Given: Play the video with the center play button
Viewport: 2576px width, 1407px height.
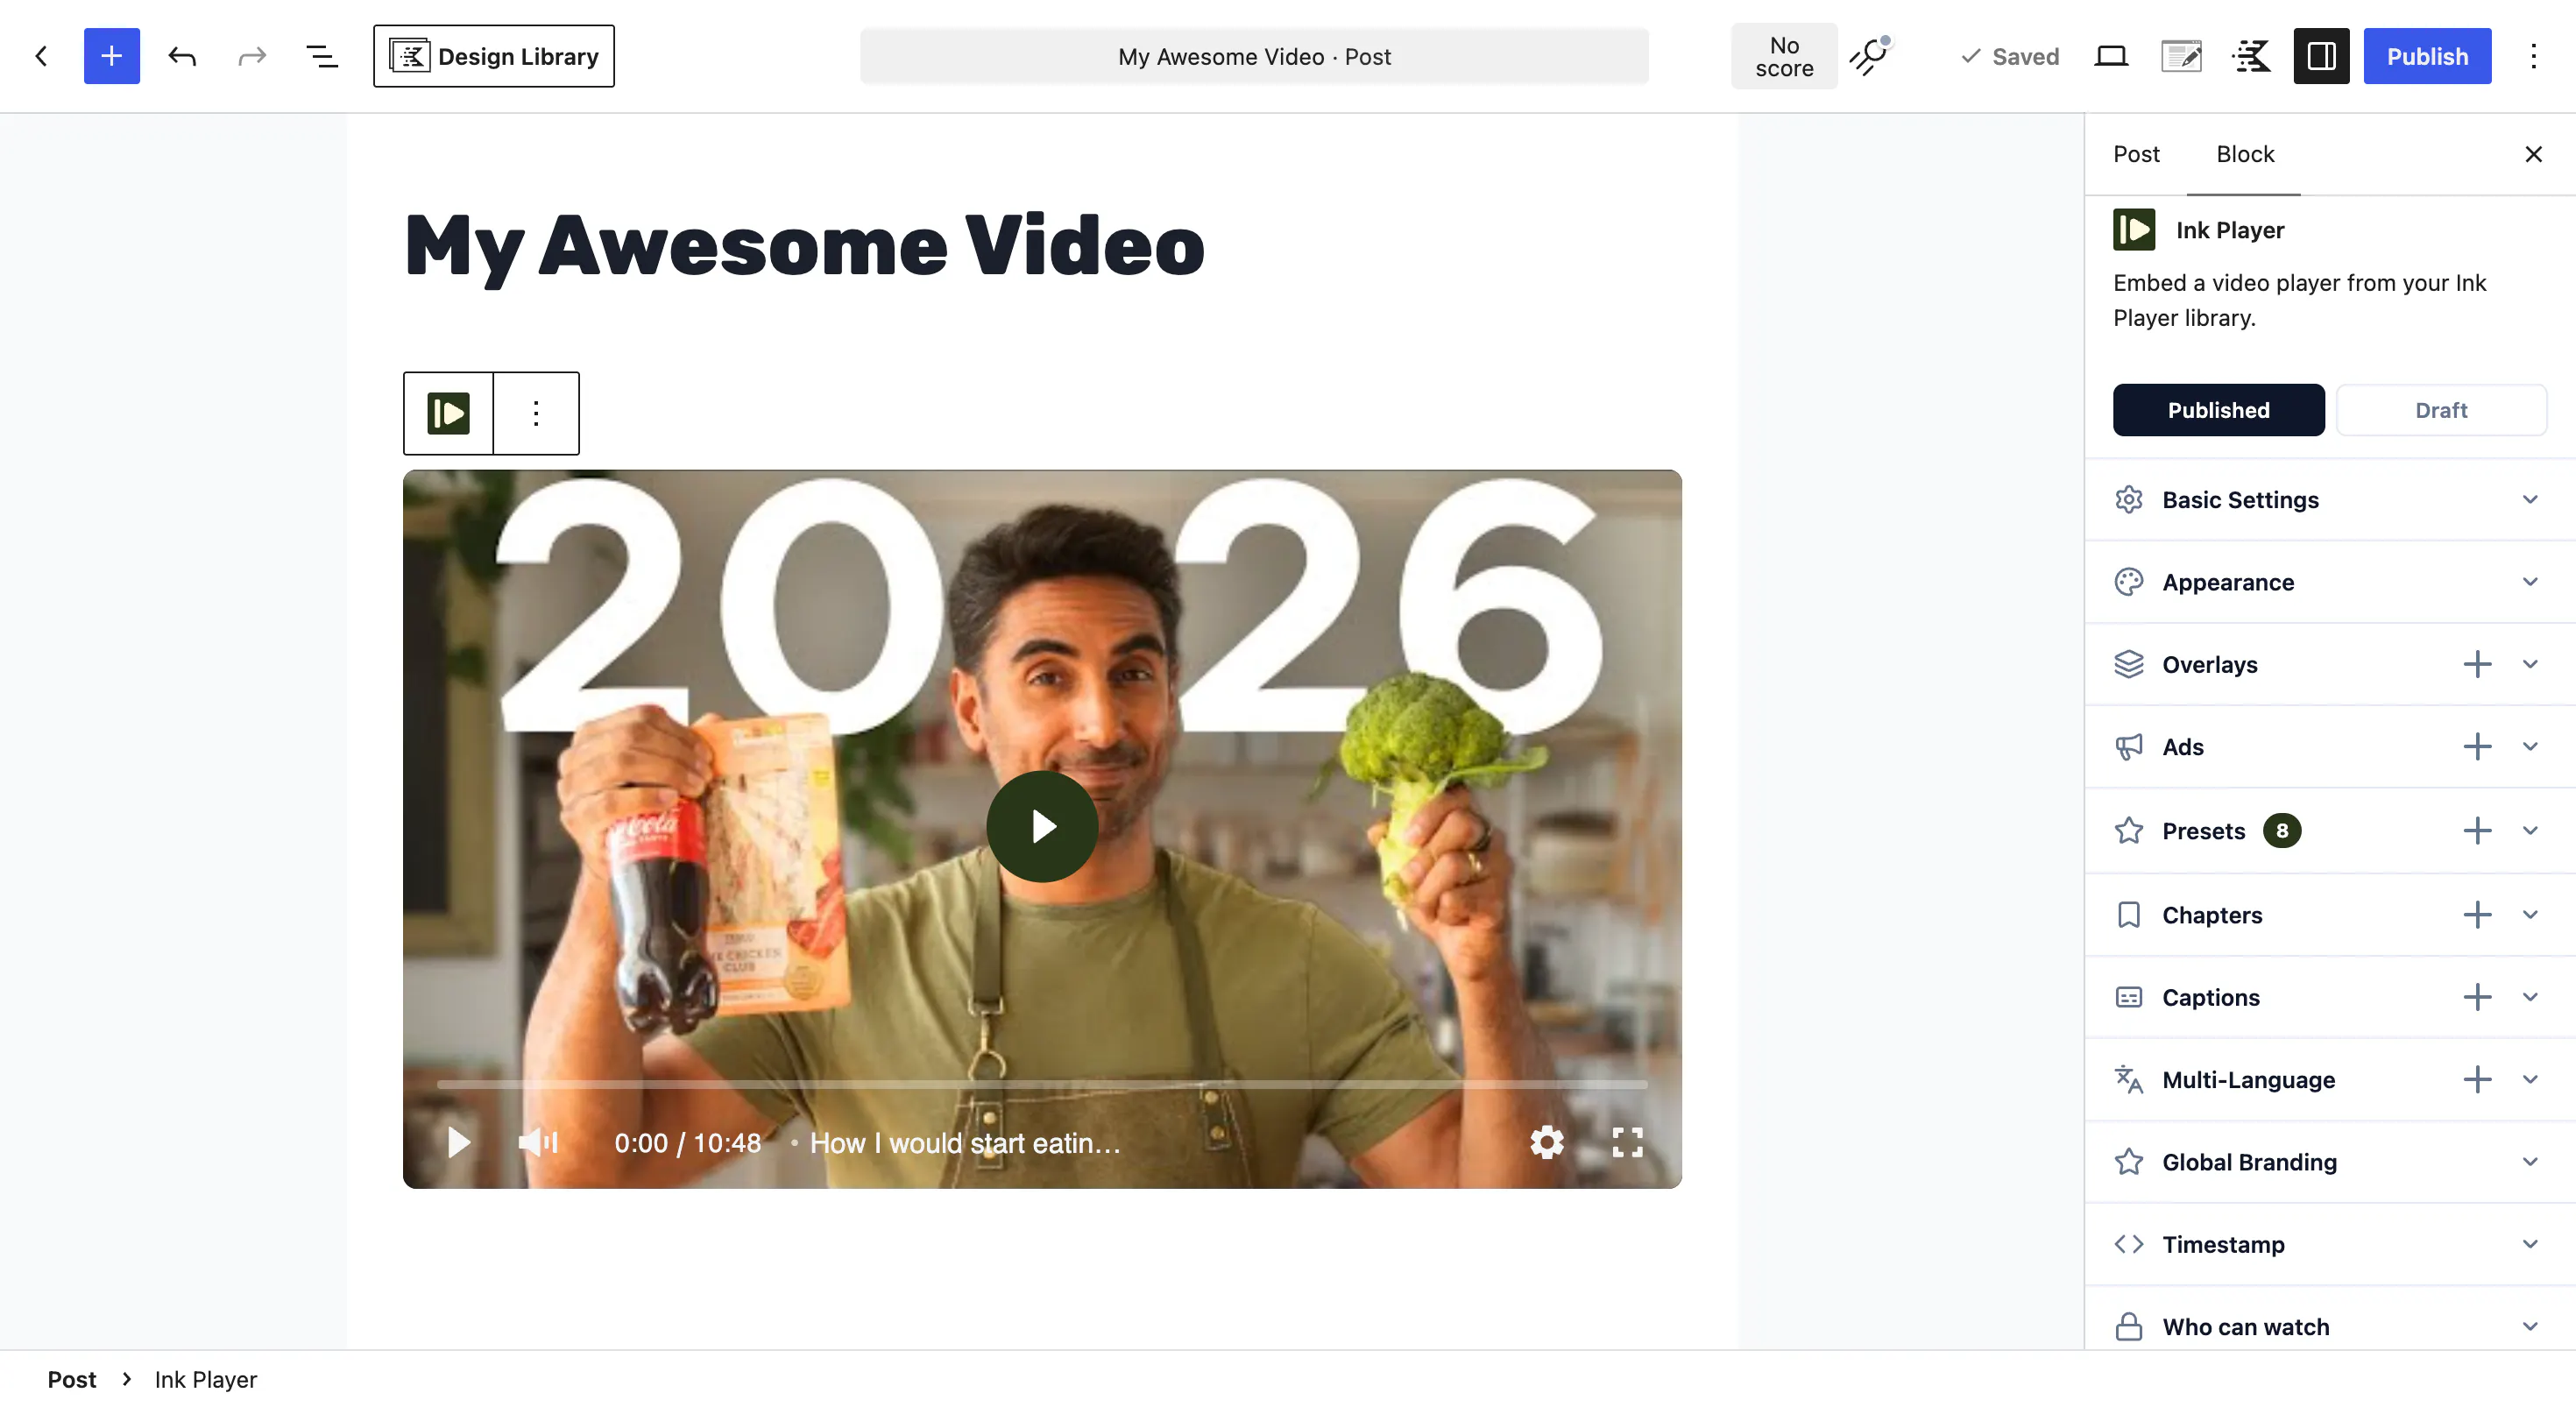Looking at the screenshot, I should tap(1042, 826).
